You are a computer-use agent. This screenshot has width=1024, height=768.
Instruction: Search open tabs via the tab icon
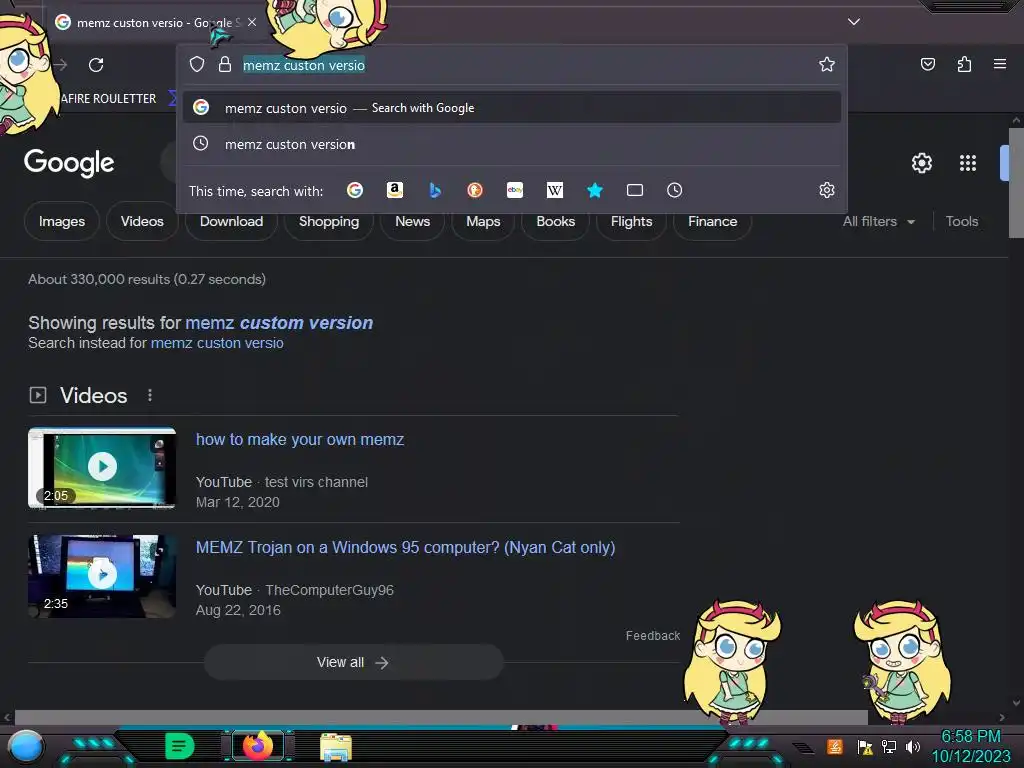(635, 190)
